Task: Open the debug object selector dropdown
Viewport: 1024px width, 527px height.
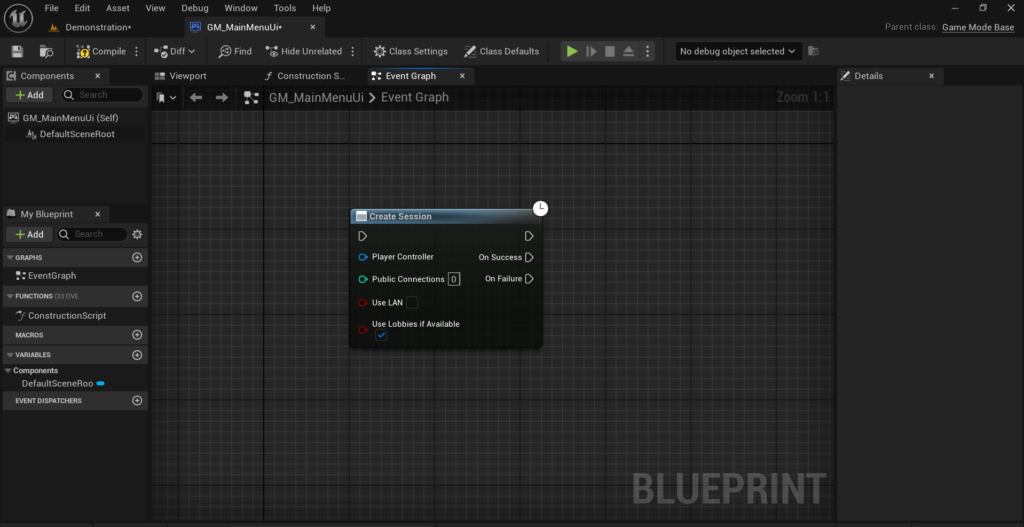Action: coord(739,51)
